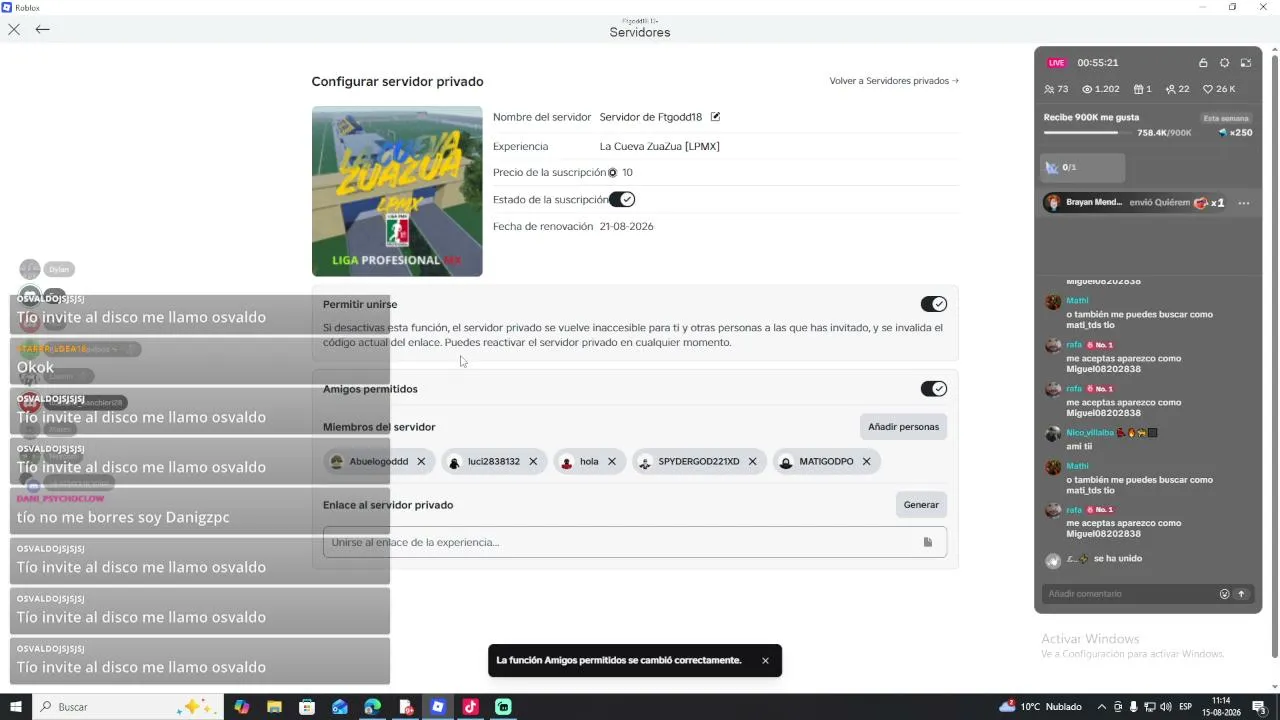Remove hola from server members
The height and width of the screenshot is (720, 1280).
[612, 461]
